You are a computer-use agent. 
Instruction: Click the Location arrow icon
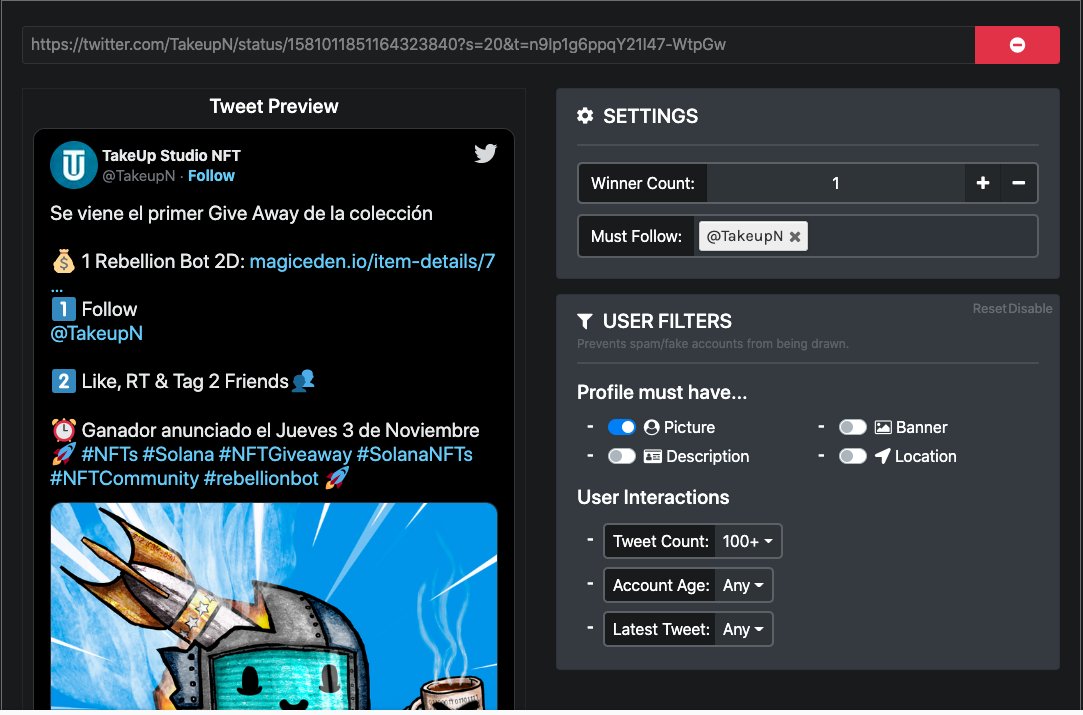click(x=882, y=457)
